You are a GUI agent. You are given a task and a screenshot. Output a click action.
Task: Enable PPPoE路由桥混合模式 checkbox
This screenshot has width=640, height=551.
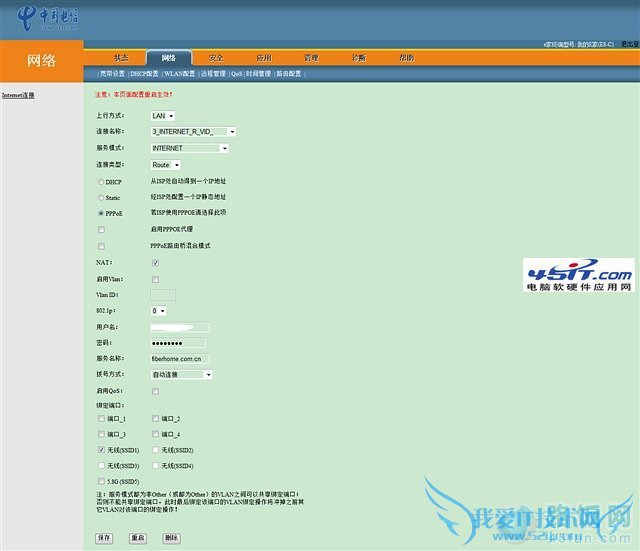click(x=101, y=246)
